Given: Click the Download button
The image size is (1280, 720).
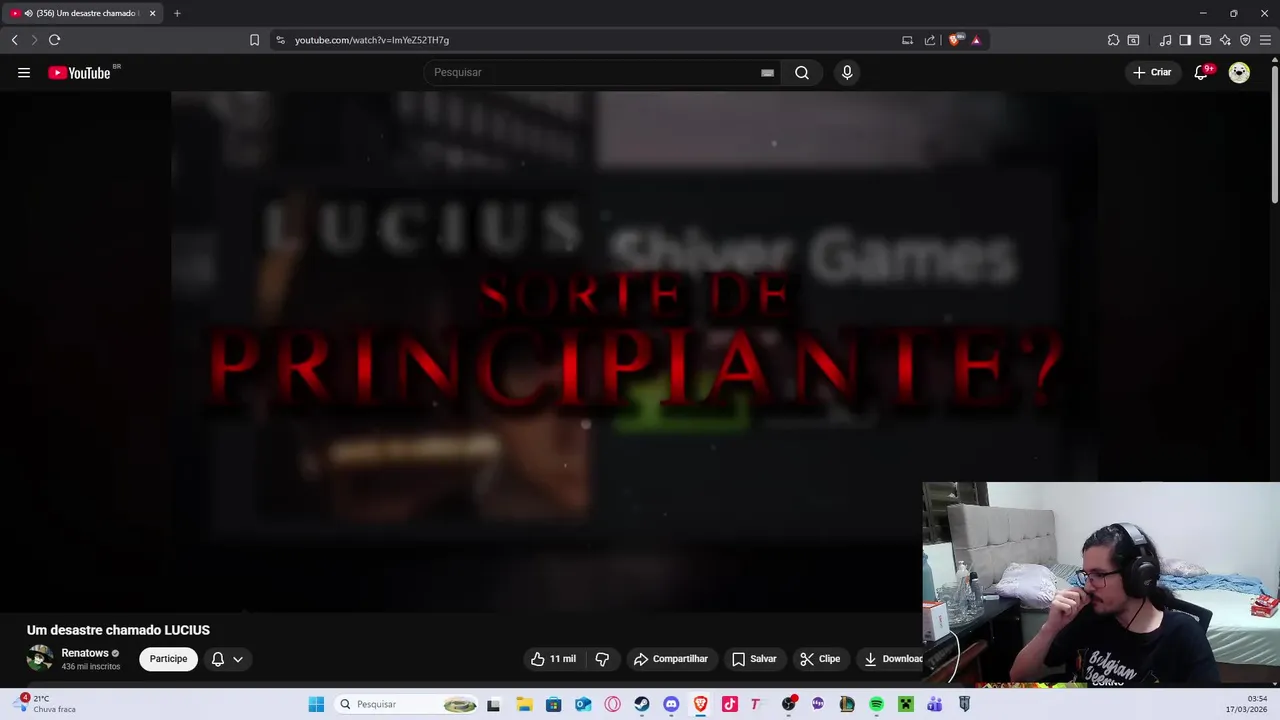Looking at the screenshot, I should 892,659.
